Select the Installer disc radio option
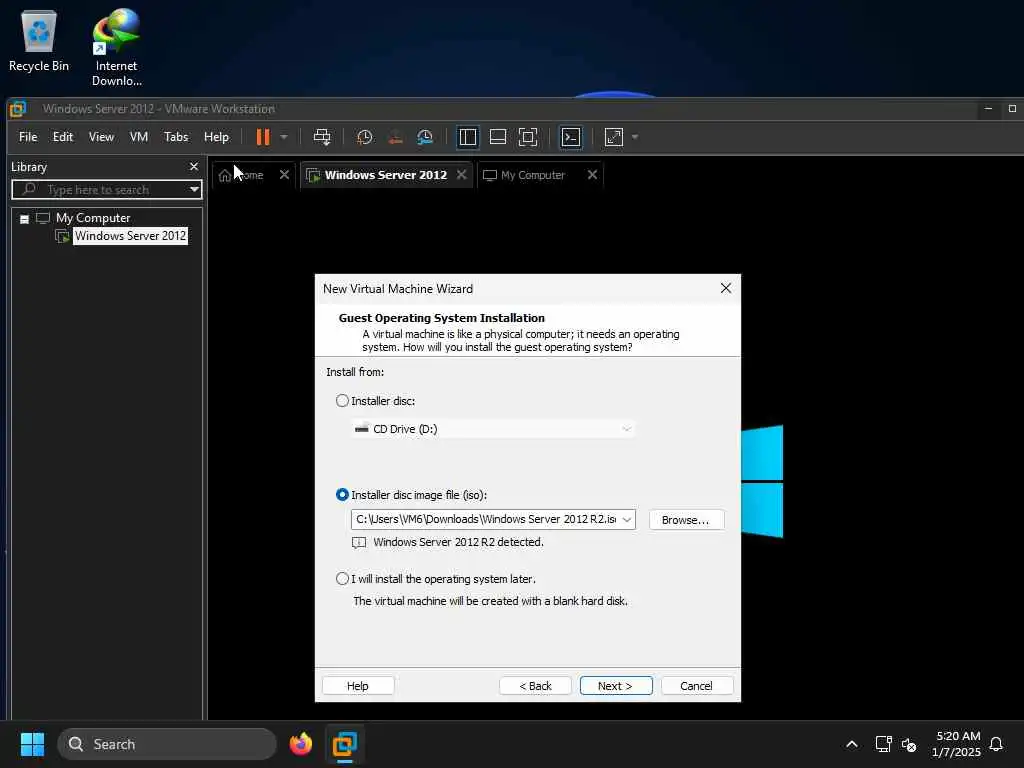1024x768 pixels. click(342, 401)
